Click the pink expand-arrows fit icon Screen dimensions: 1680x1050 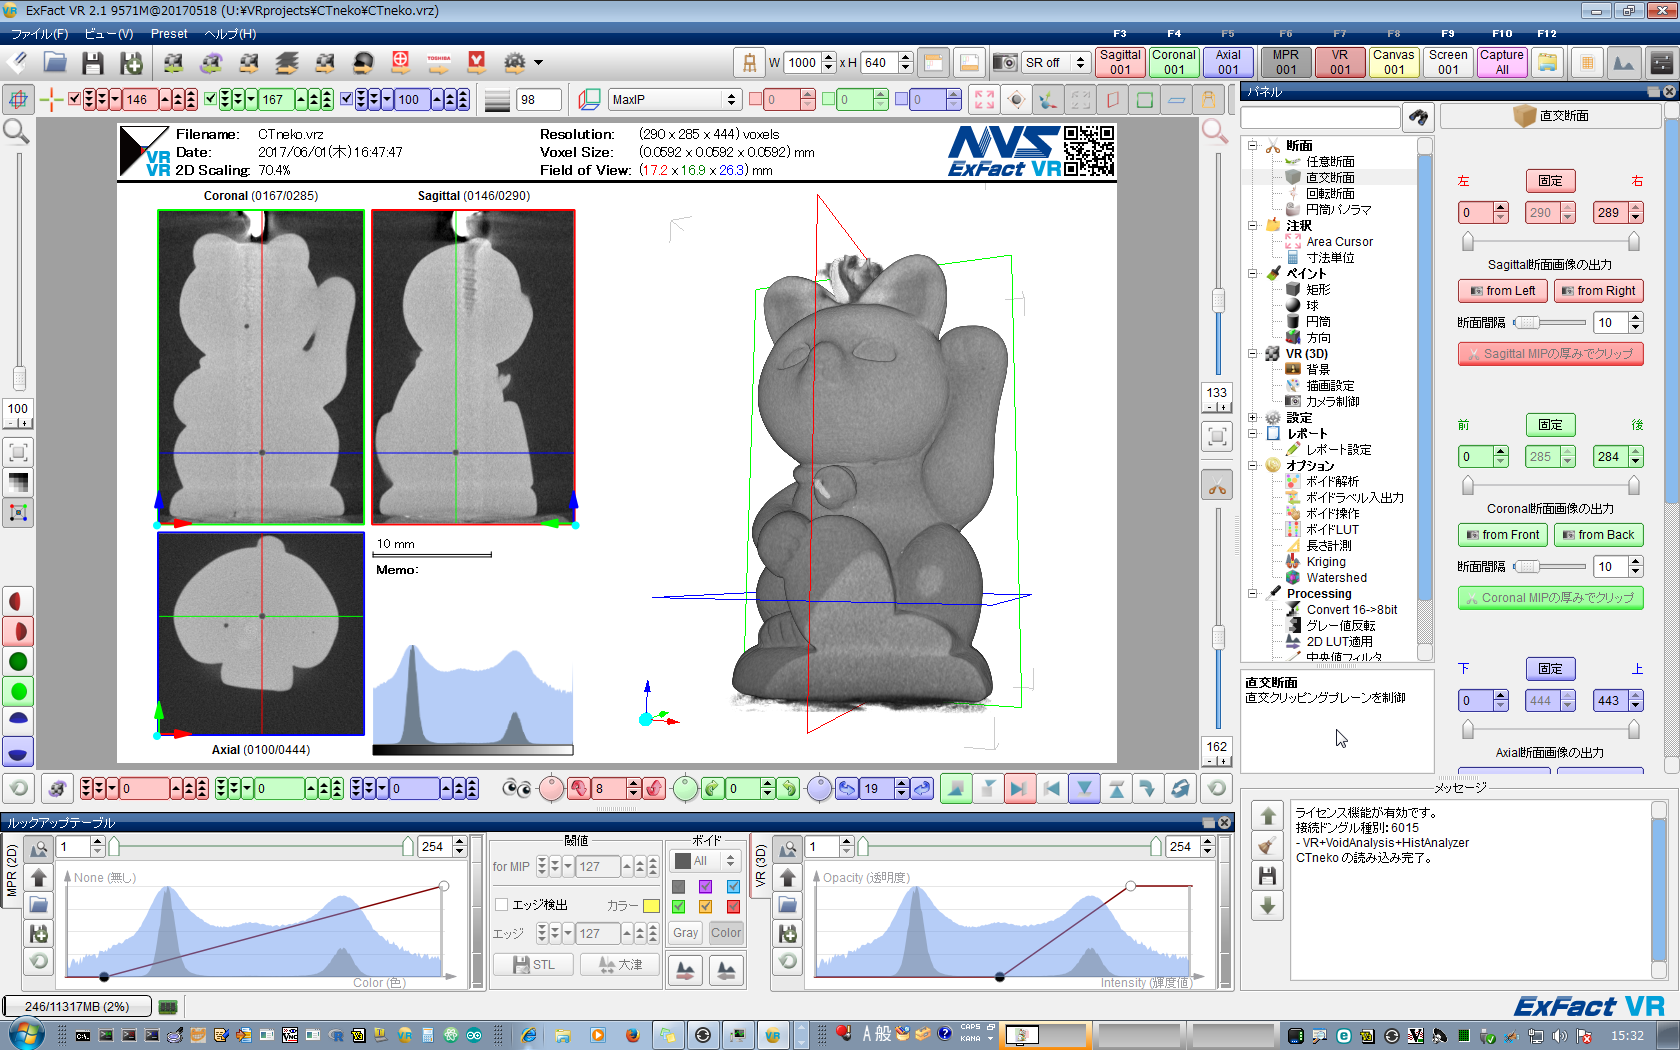985,99
